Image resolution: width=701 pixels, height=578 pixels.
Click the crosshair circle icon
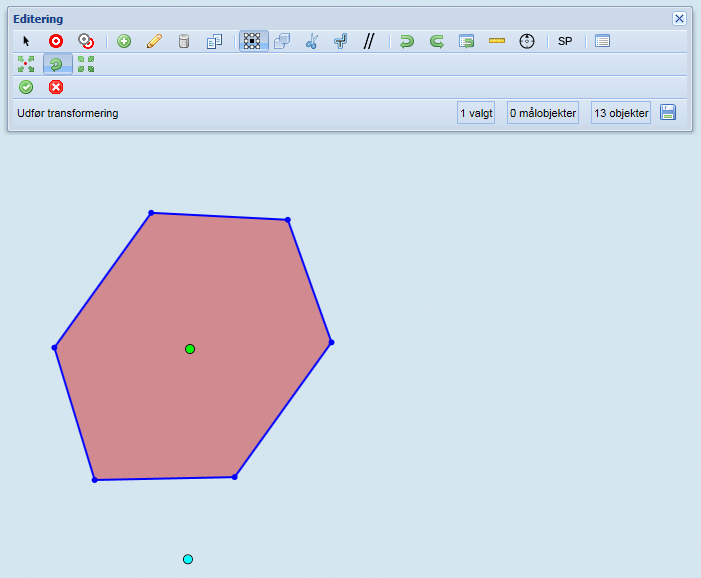coord(527,41)
